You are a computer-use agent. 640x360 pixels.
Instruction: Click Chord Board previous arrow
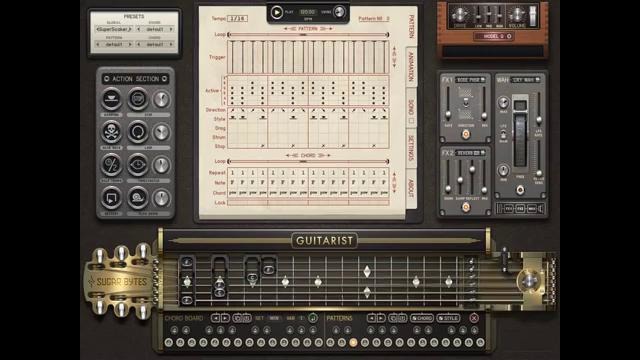(x=216, y=318)
